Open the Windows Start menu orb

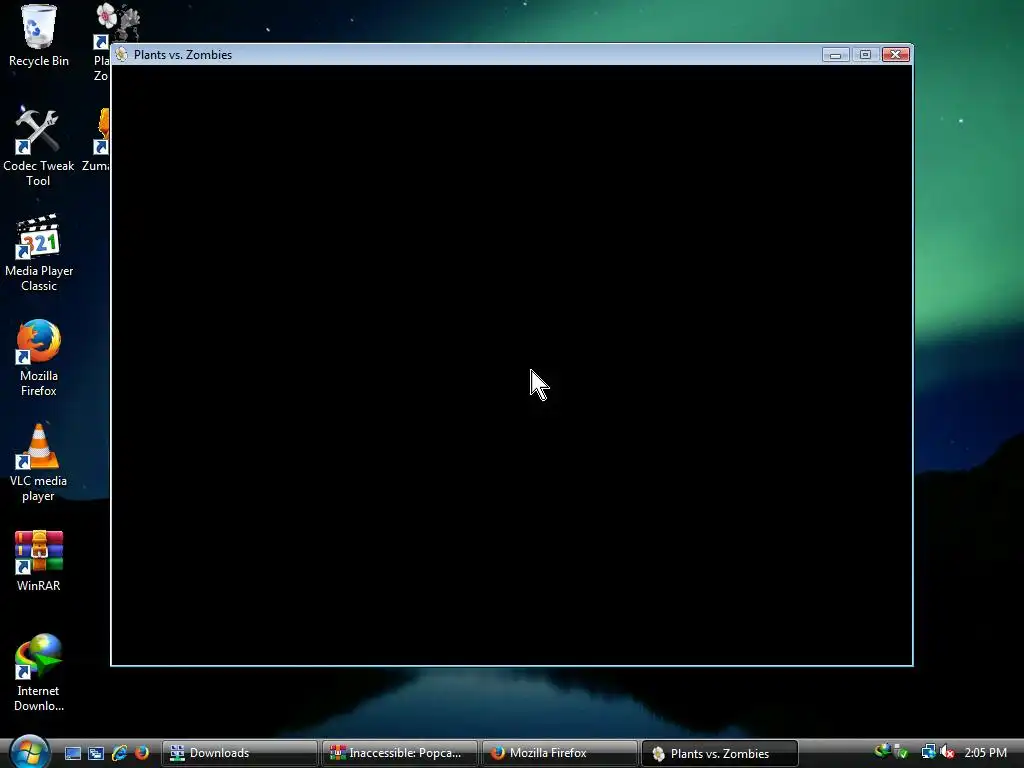coord(29,752)
